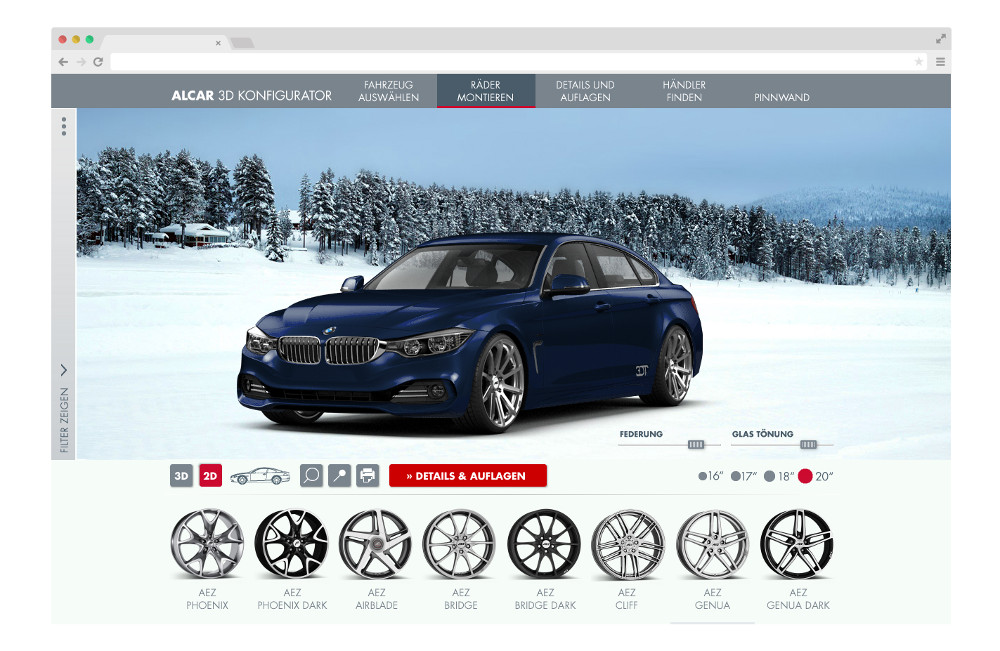The height and width of the screenshot is (651, 1000).
Task: Click the wheel list horizontal scrollbar
Action: point(712,622)
